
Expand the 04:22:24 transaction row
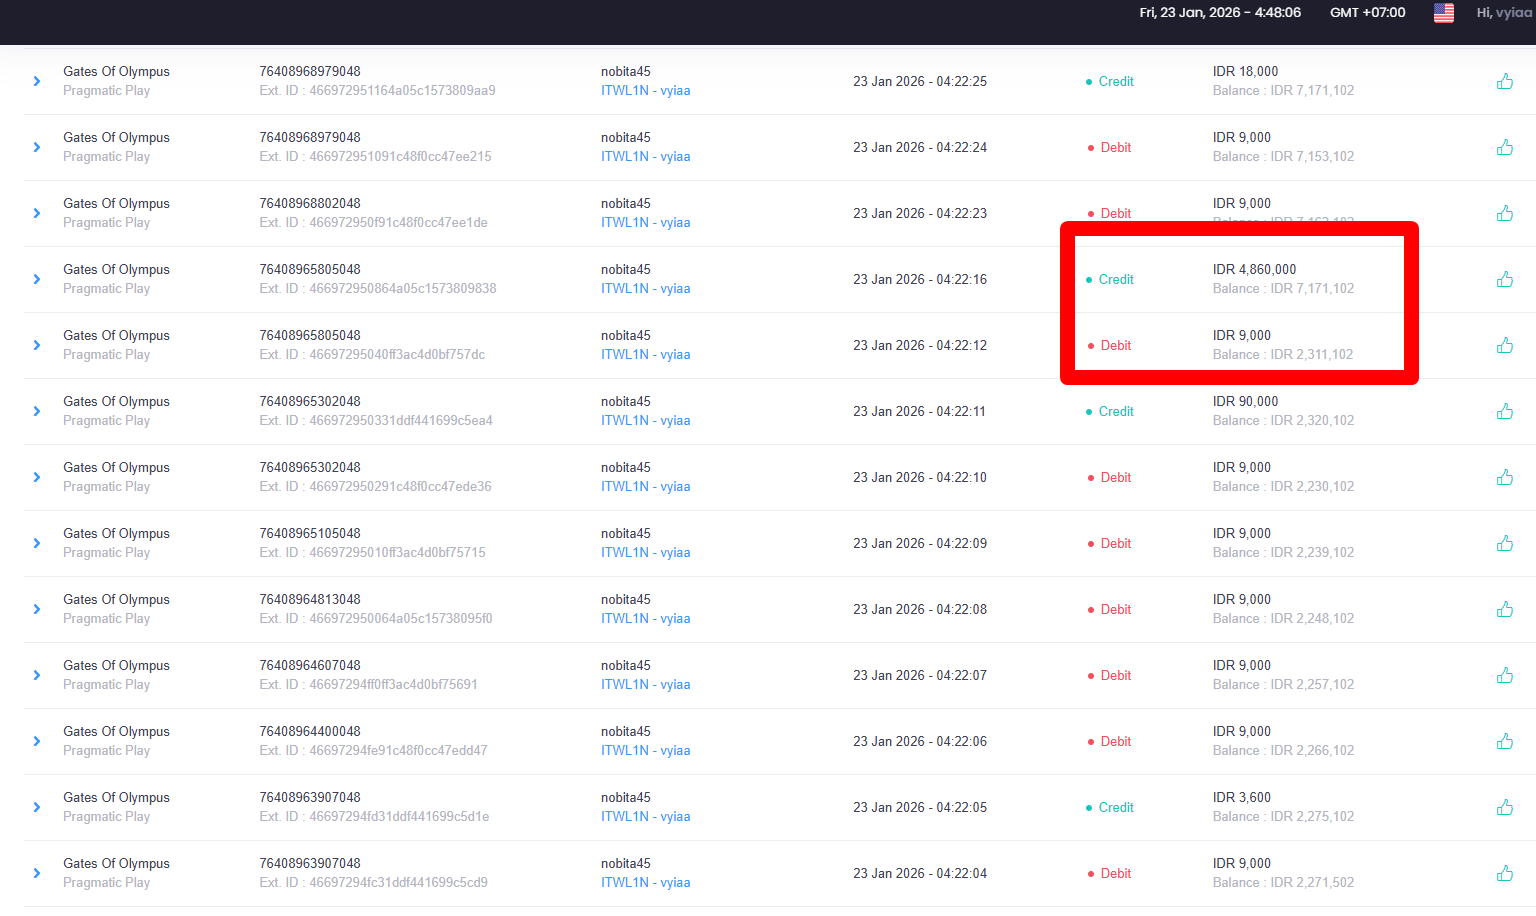(x=37, y=147)
